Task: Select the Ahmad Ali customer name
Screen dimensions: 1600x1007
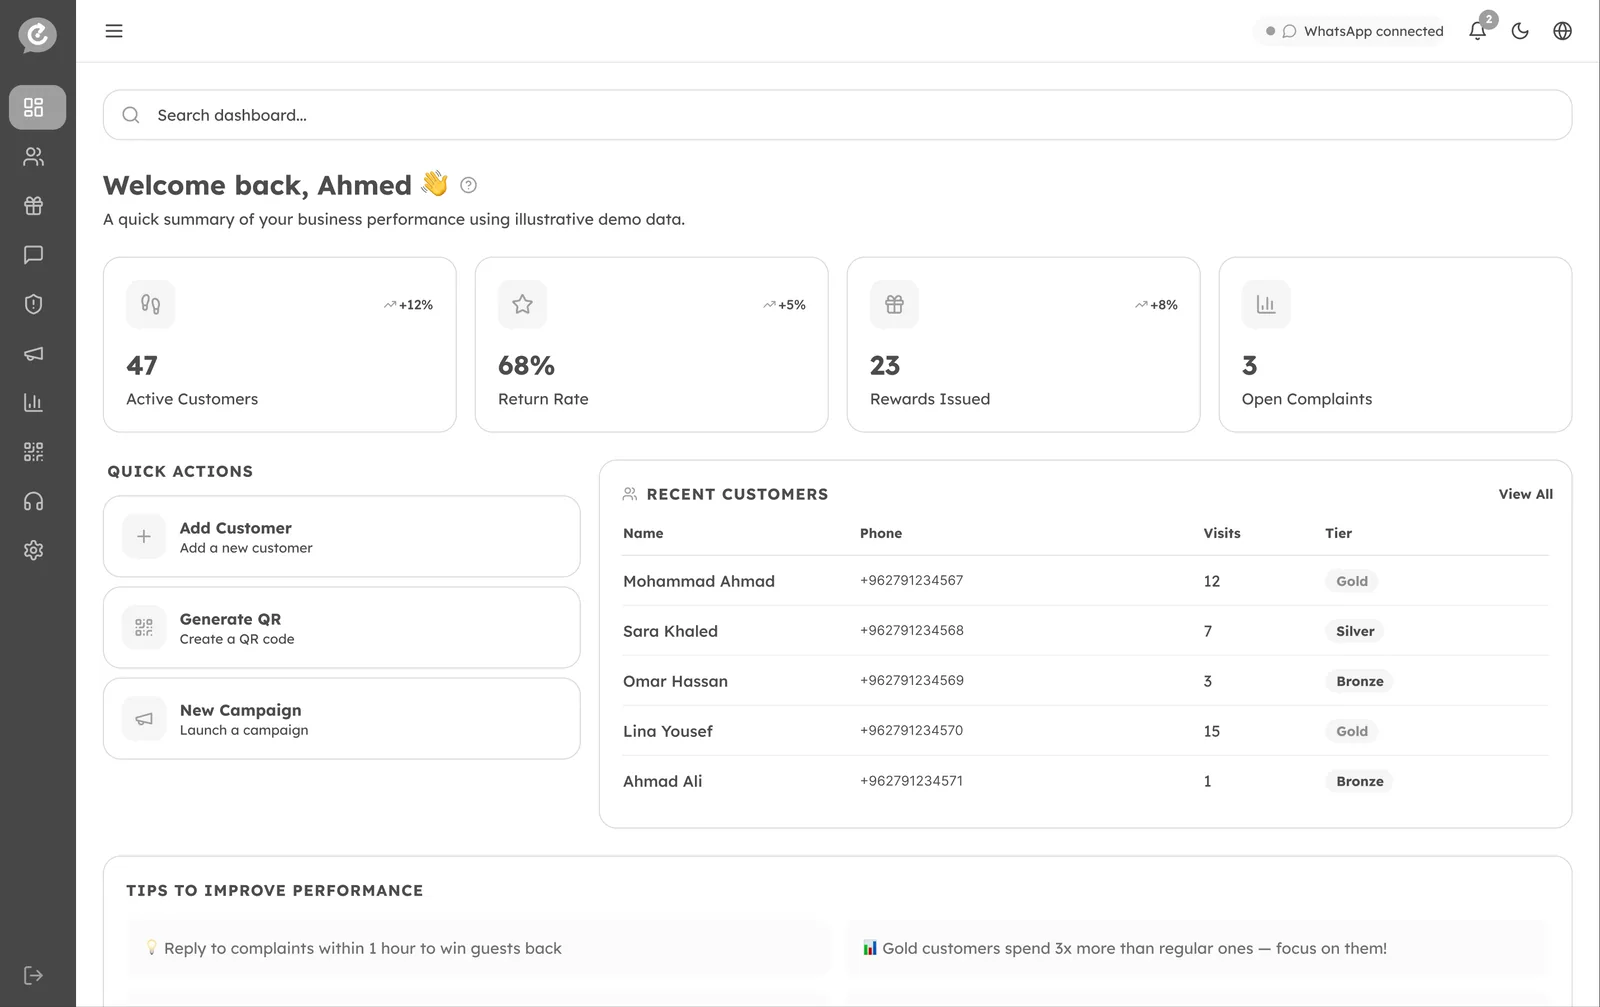Action: click(x=663, y=781)
